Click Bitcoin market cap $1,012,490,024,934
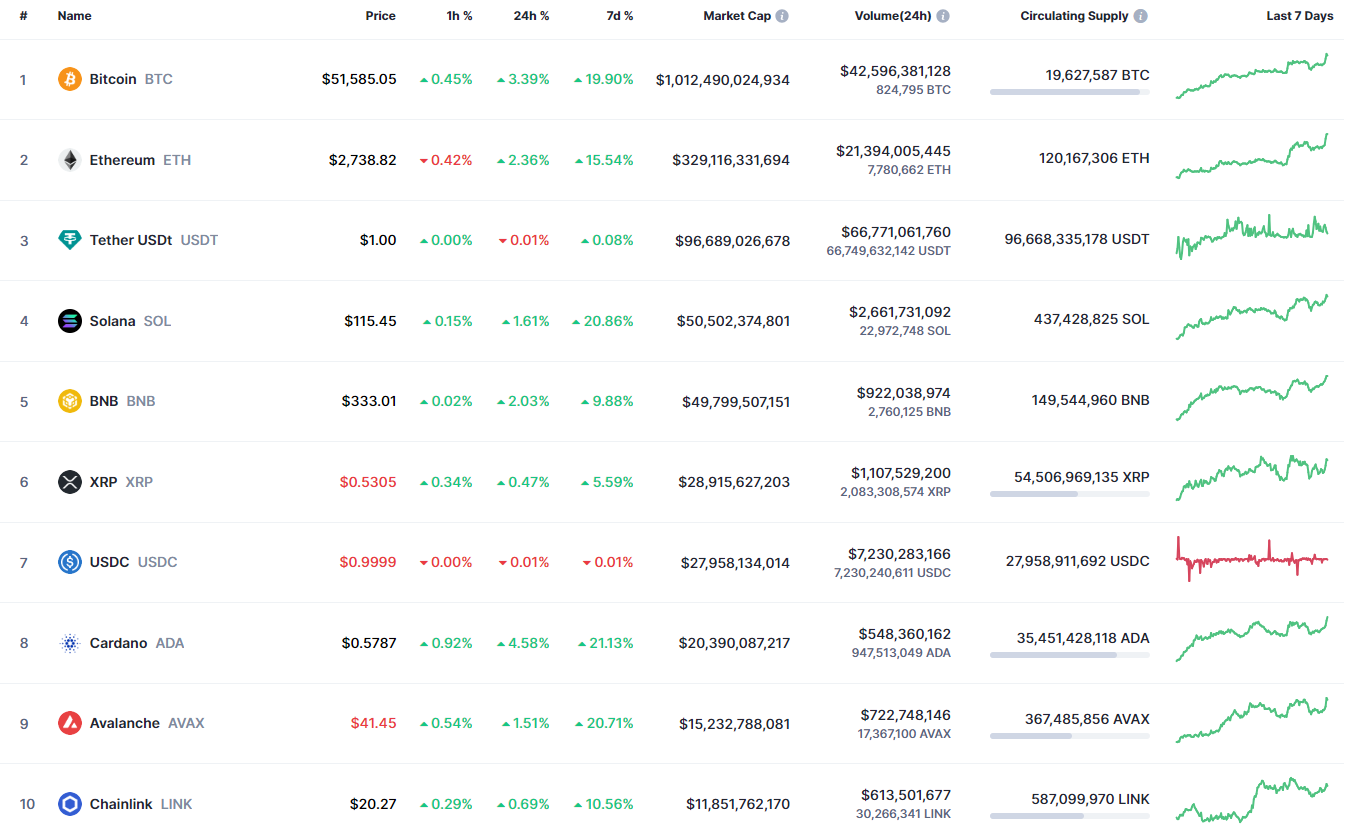The height and width of the screenshot is (830, 1359). [x=723, y=80]
